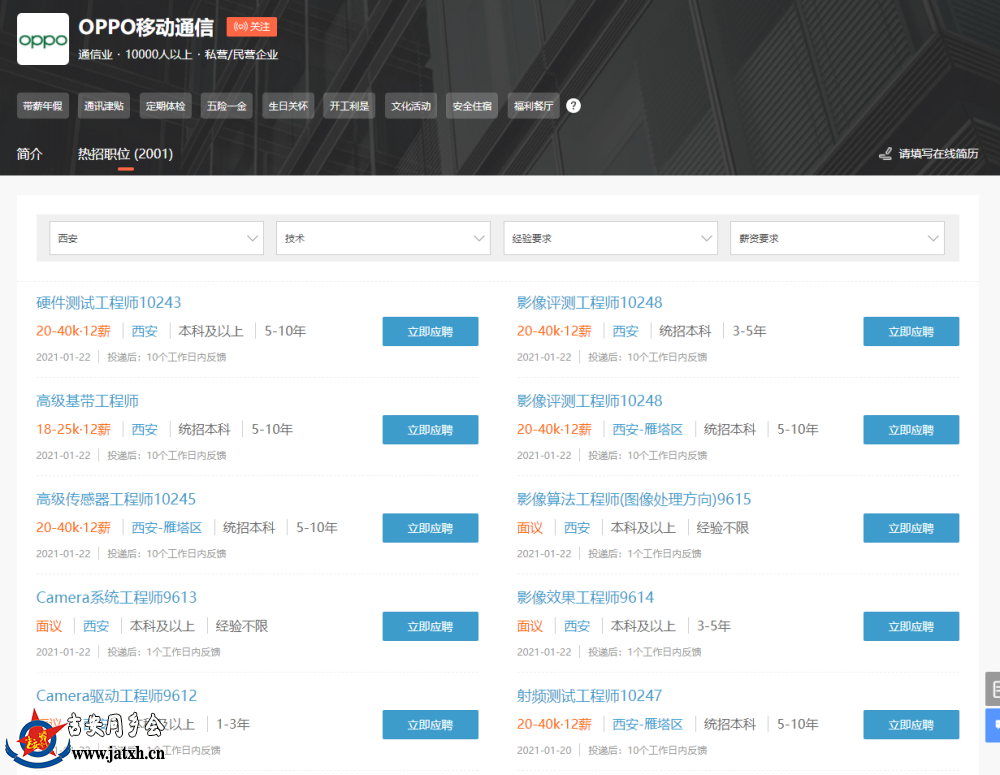
Task: Expand the 薪资要求 dropdown
Action: 837,238
